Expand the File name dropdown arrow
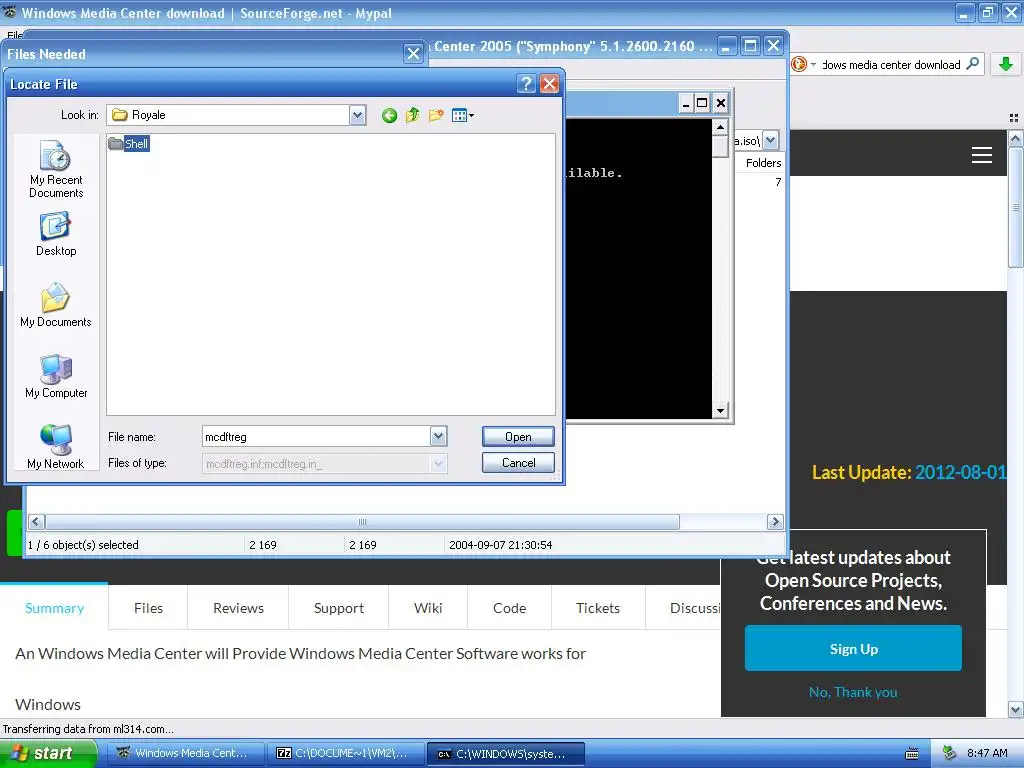This screenshot has height=768, width=1024. pos(439,436)
